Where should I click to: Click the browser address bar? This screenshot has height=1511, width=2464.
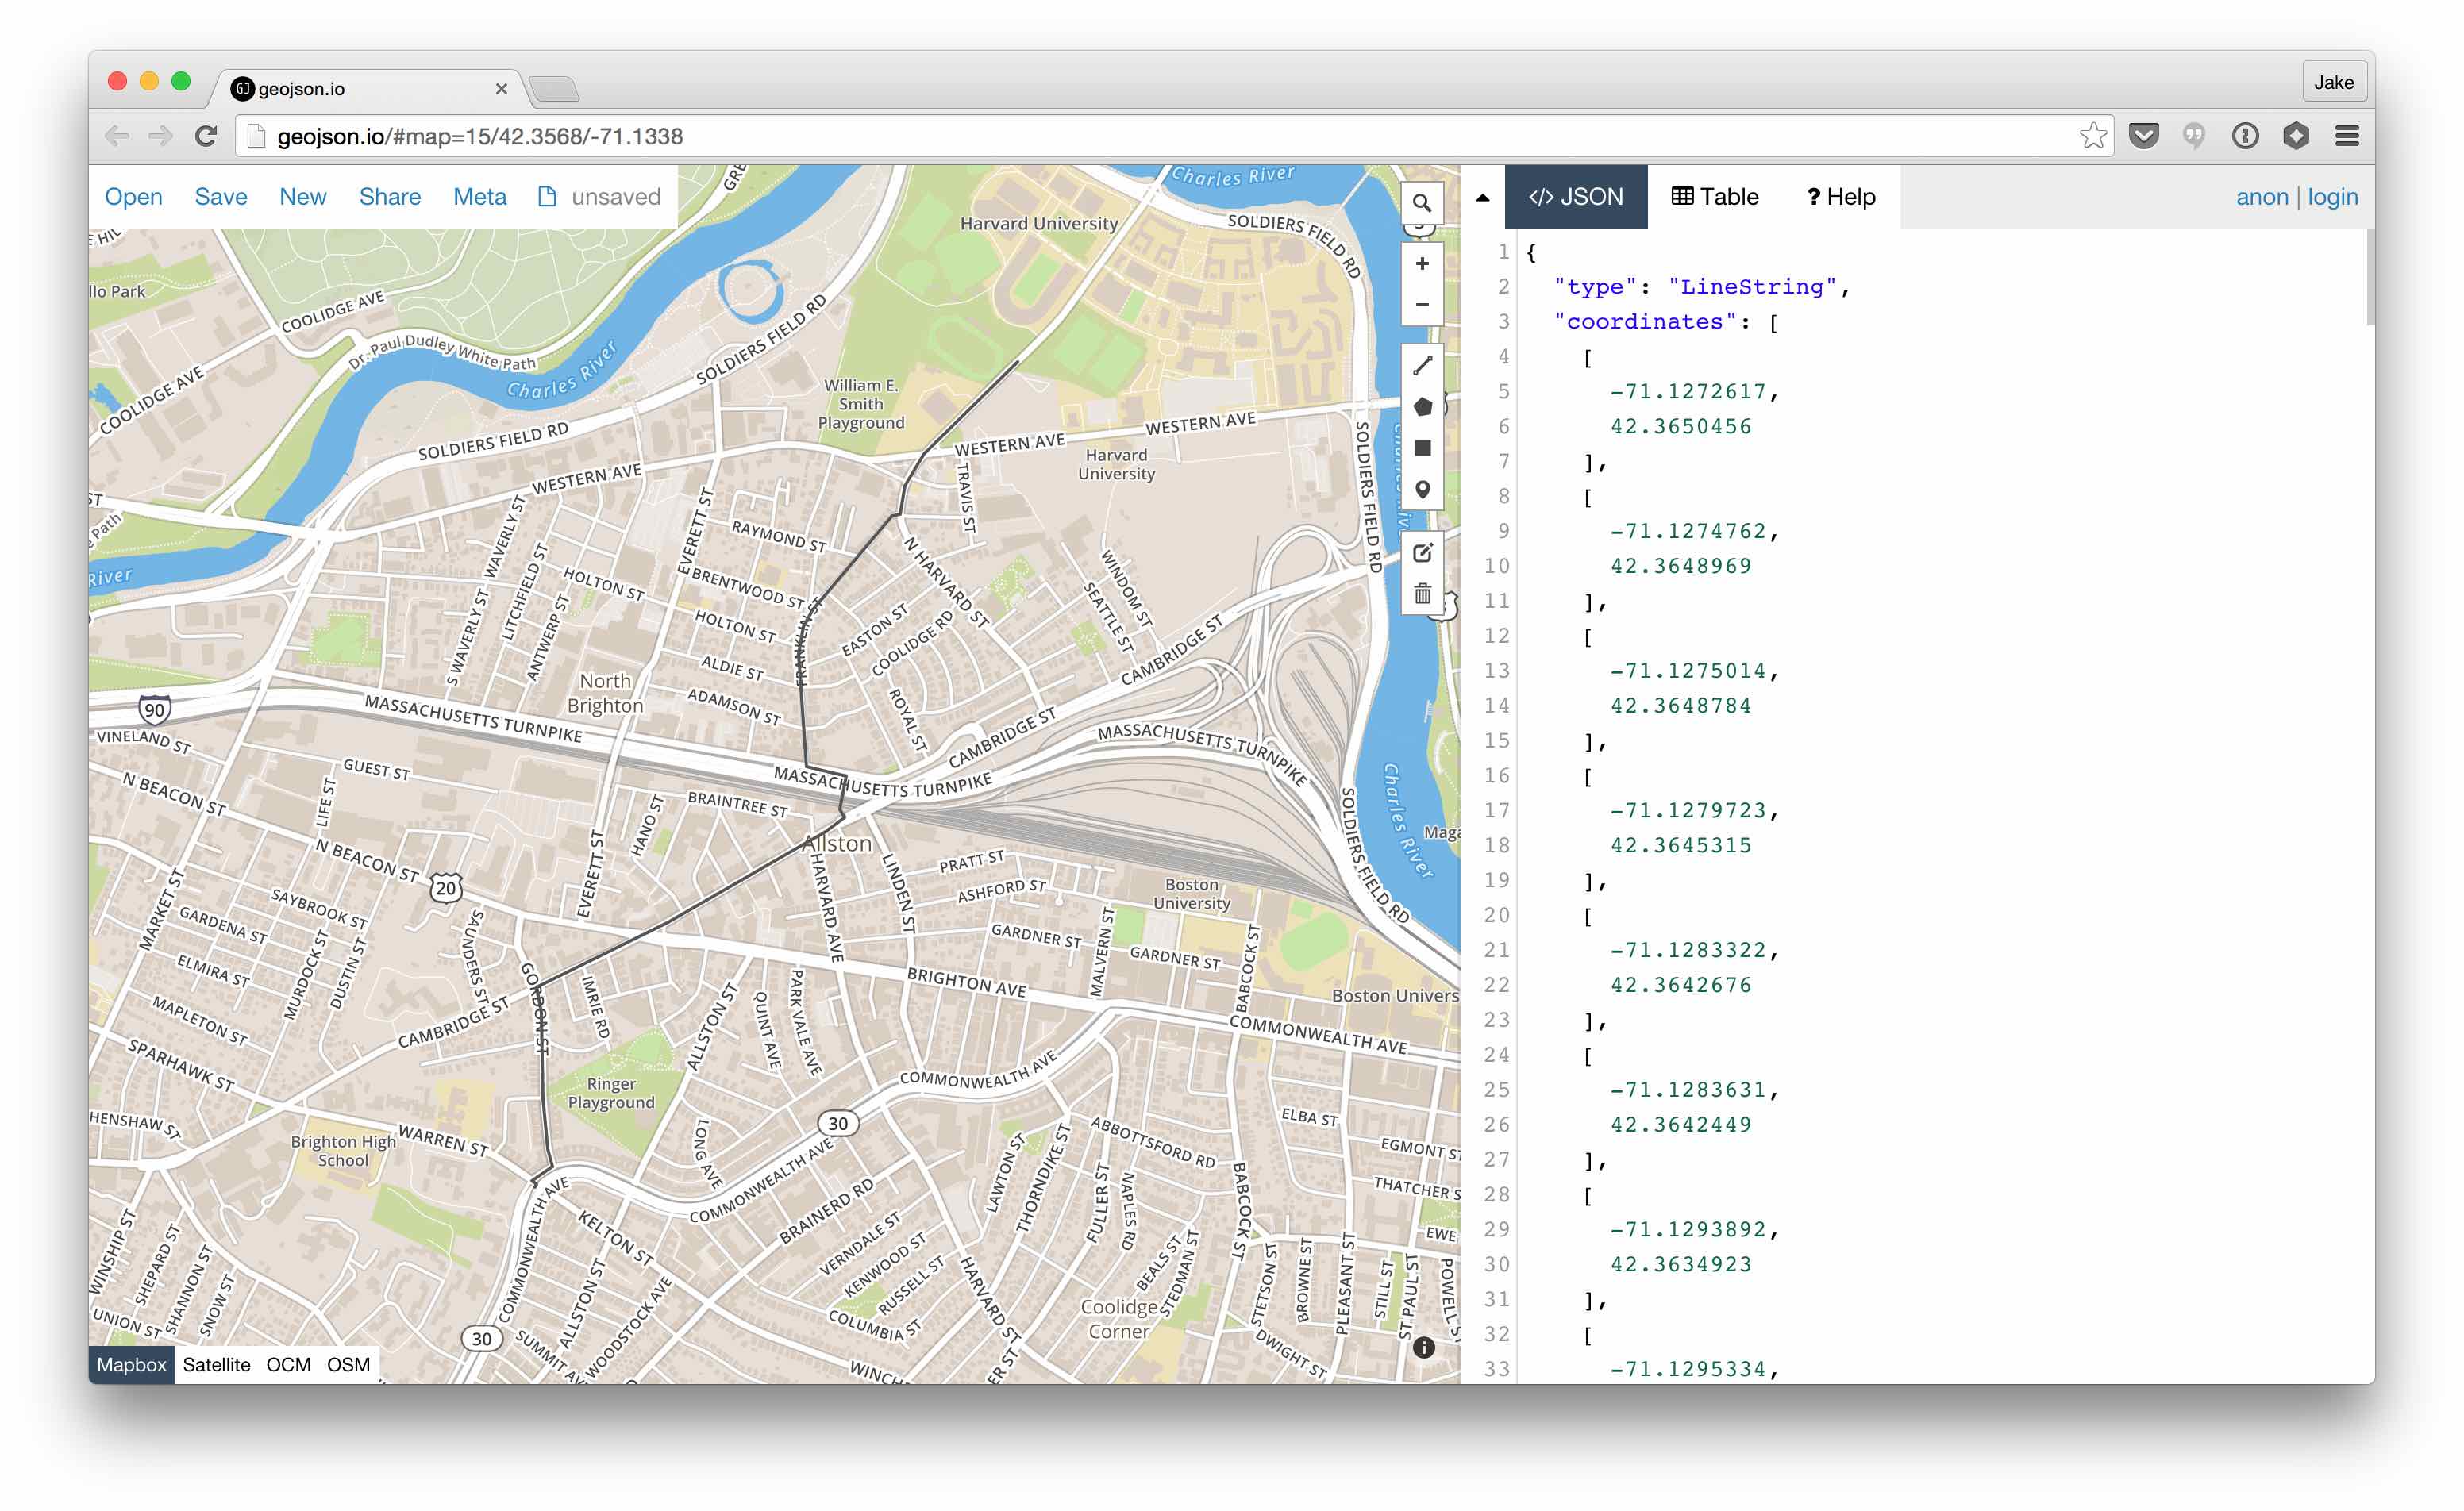(x=1100, y=136)
